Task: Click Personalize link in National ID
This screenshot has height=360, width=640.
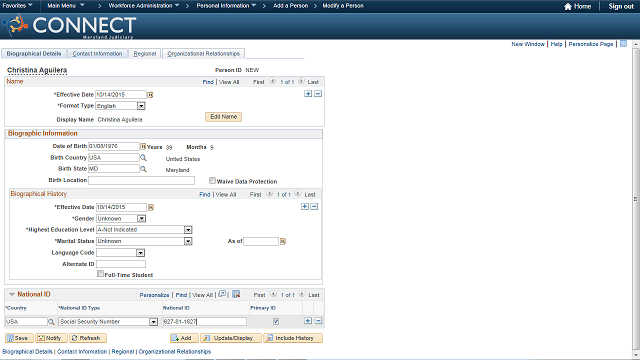Action: pyautogui.click(x=154, y=295)
